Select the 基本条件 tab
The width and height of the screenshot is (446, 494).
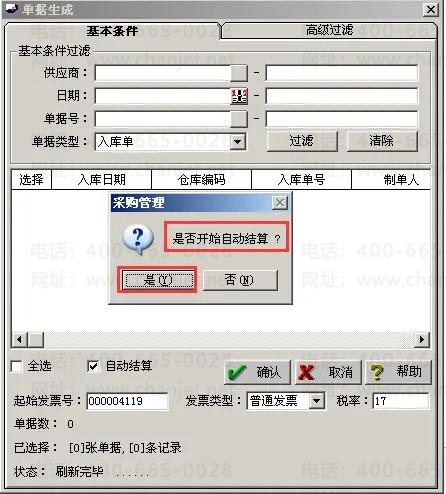pyautogui.click(x=112, y=31)
